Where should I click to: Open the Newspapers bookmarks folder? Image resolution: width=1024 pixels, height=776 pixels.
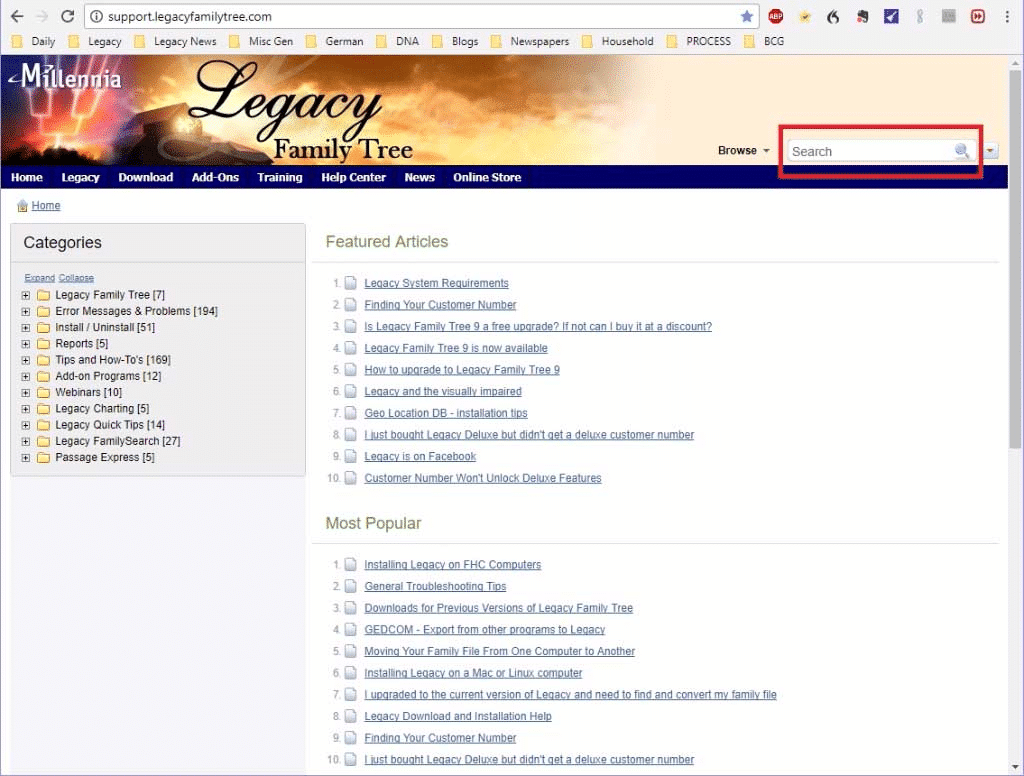[x=530, y=41]
